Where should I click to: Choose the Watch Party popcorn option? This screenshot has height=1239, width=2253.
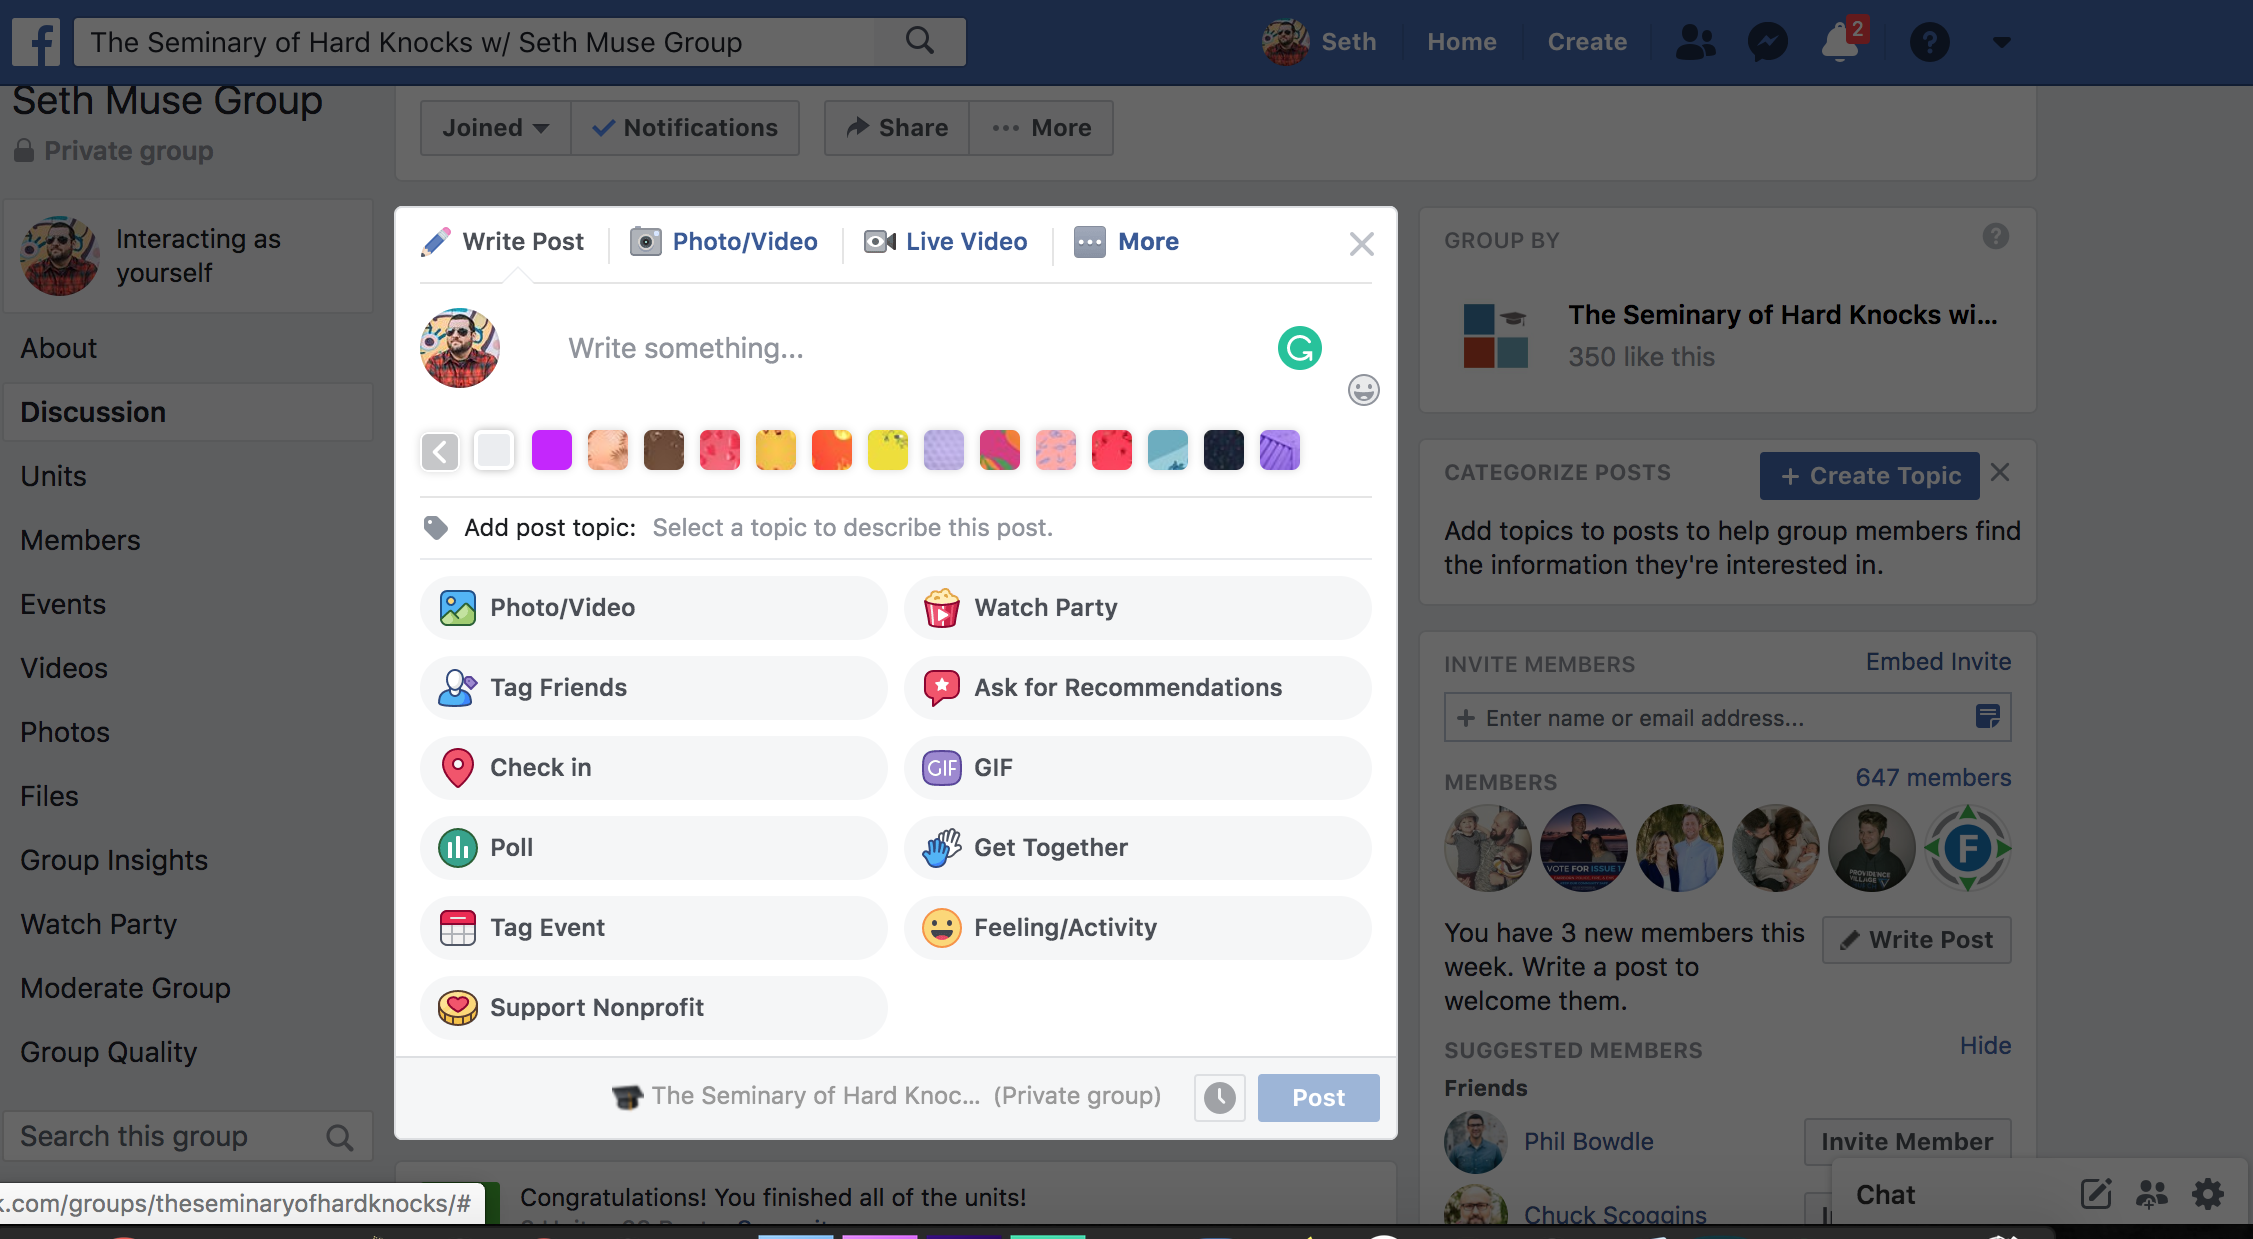1138,608
